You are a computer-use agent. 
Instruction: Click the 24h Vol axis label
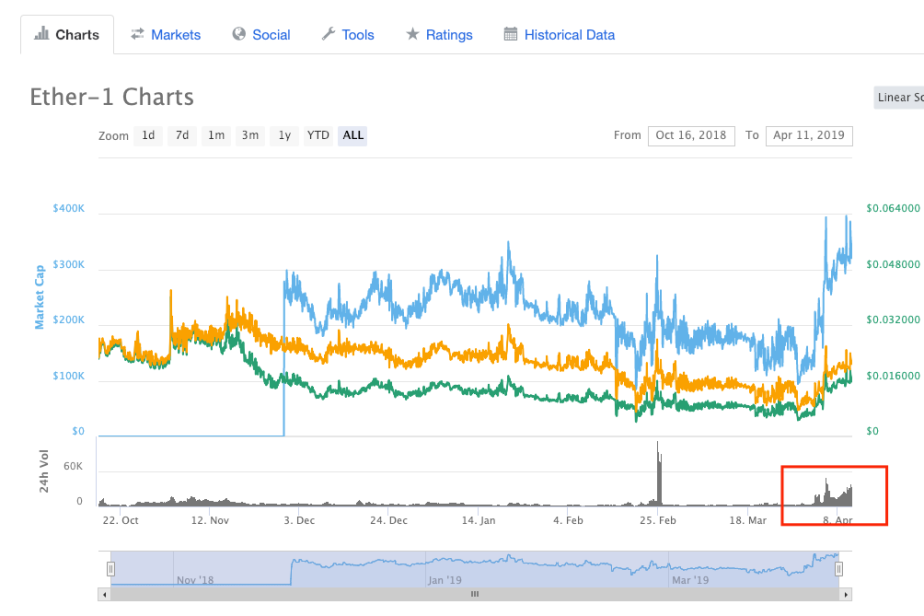[x=44, y=471]
